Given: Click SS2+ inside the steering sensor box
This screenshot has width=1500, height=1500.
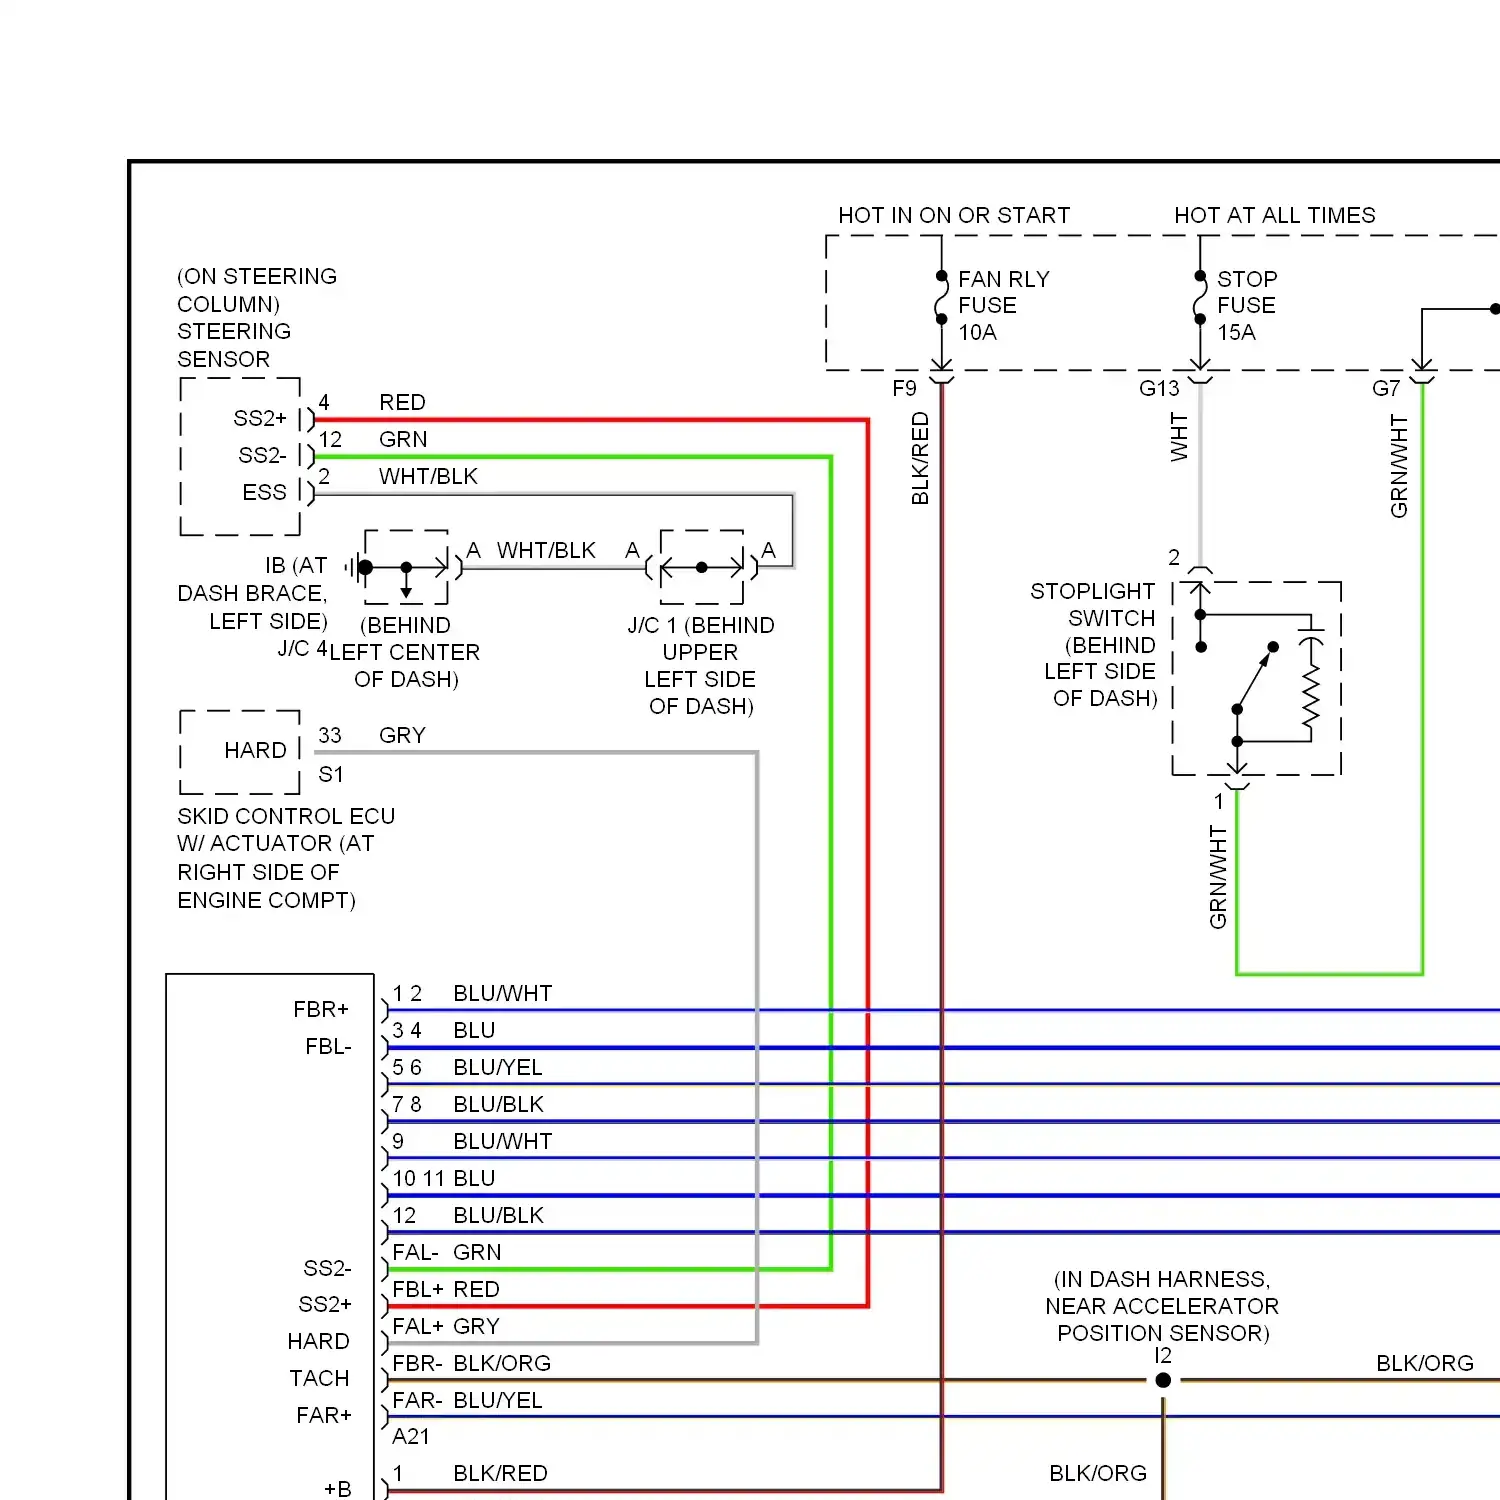Looking at the screenshot, I should coord(260,418).
